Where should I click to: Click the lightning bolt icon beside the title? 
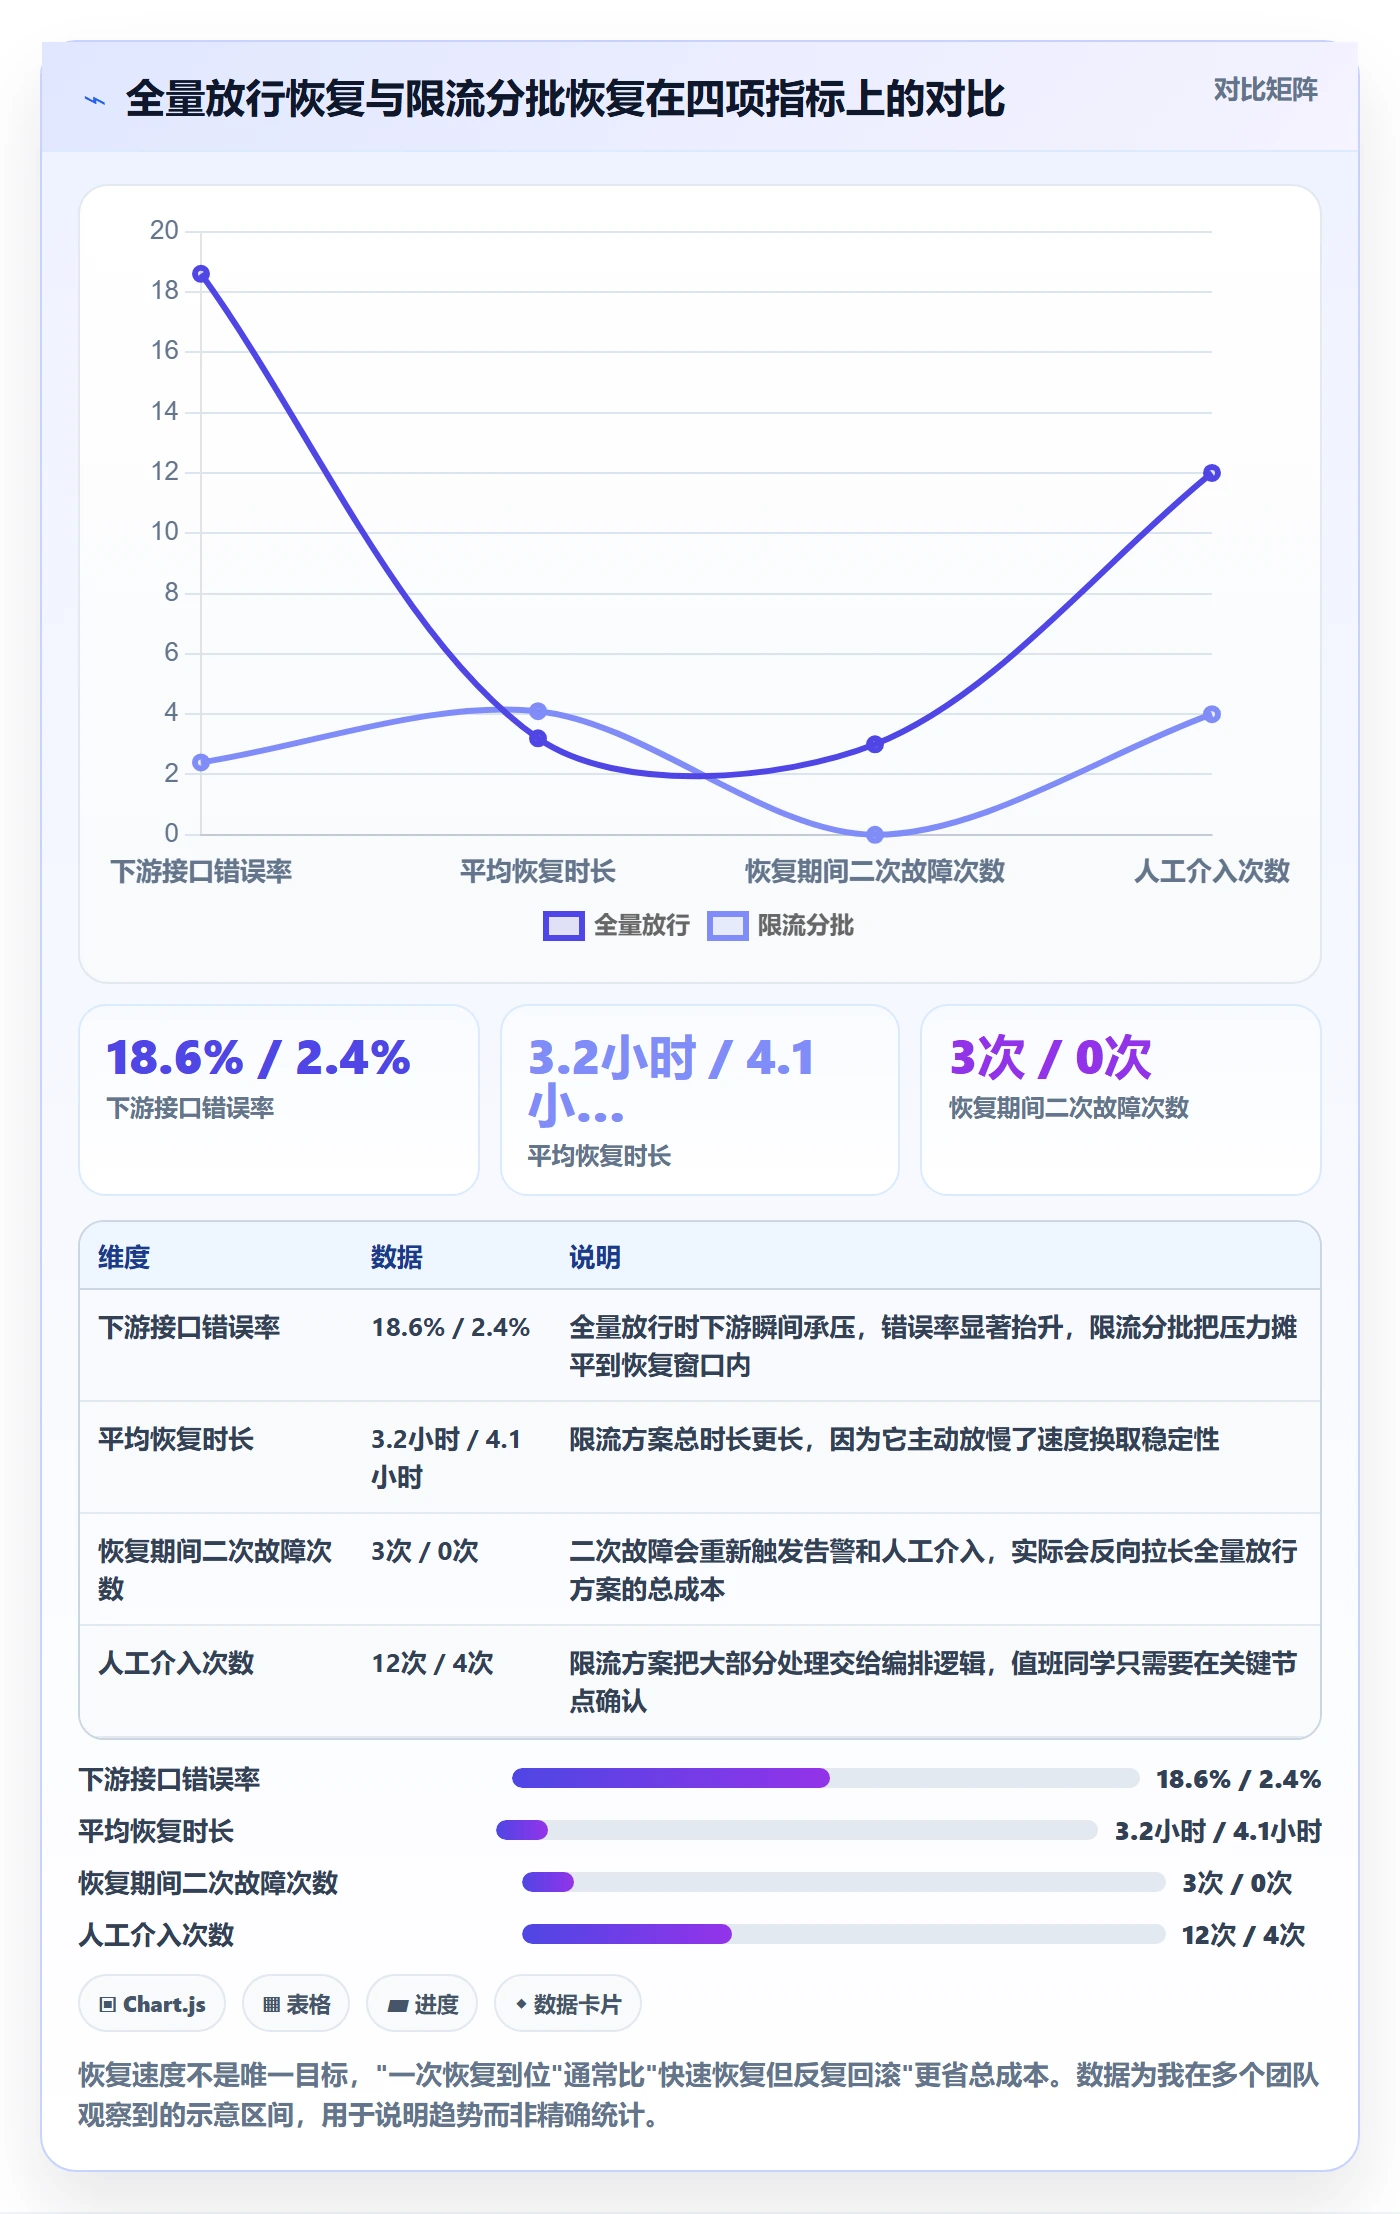(95, 100)
